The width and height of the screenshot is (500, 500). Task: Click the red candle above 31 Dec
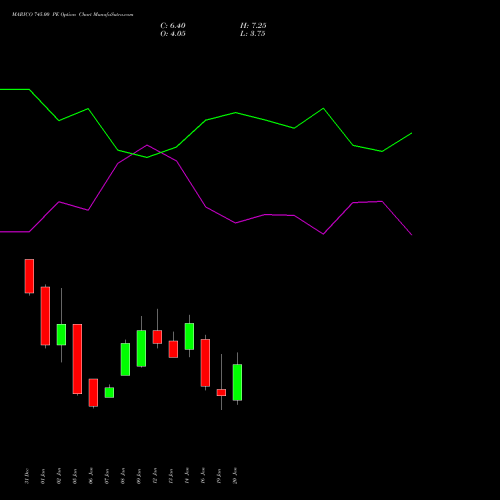29,276
